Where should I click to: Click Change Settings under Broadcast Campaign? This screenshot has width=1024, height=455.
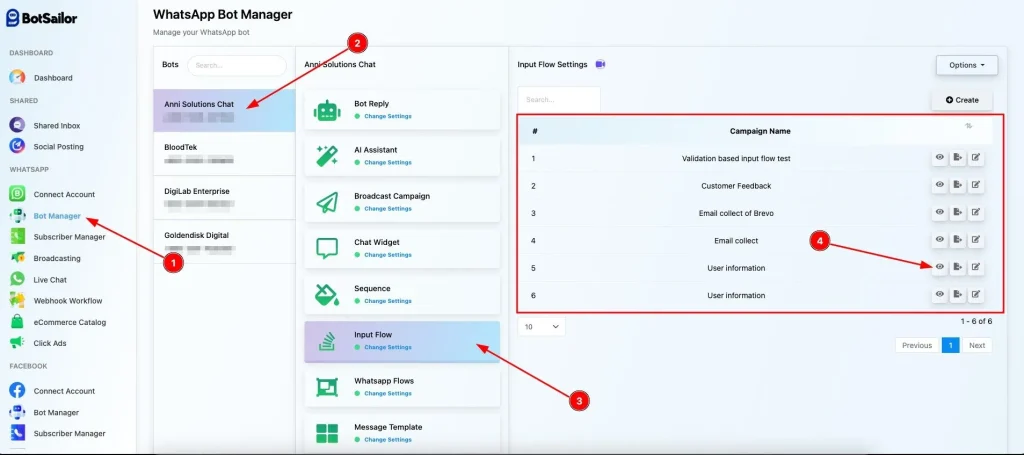(387, 209)
